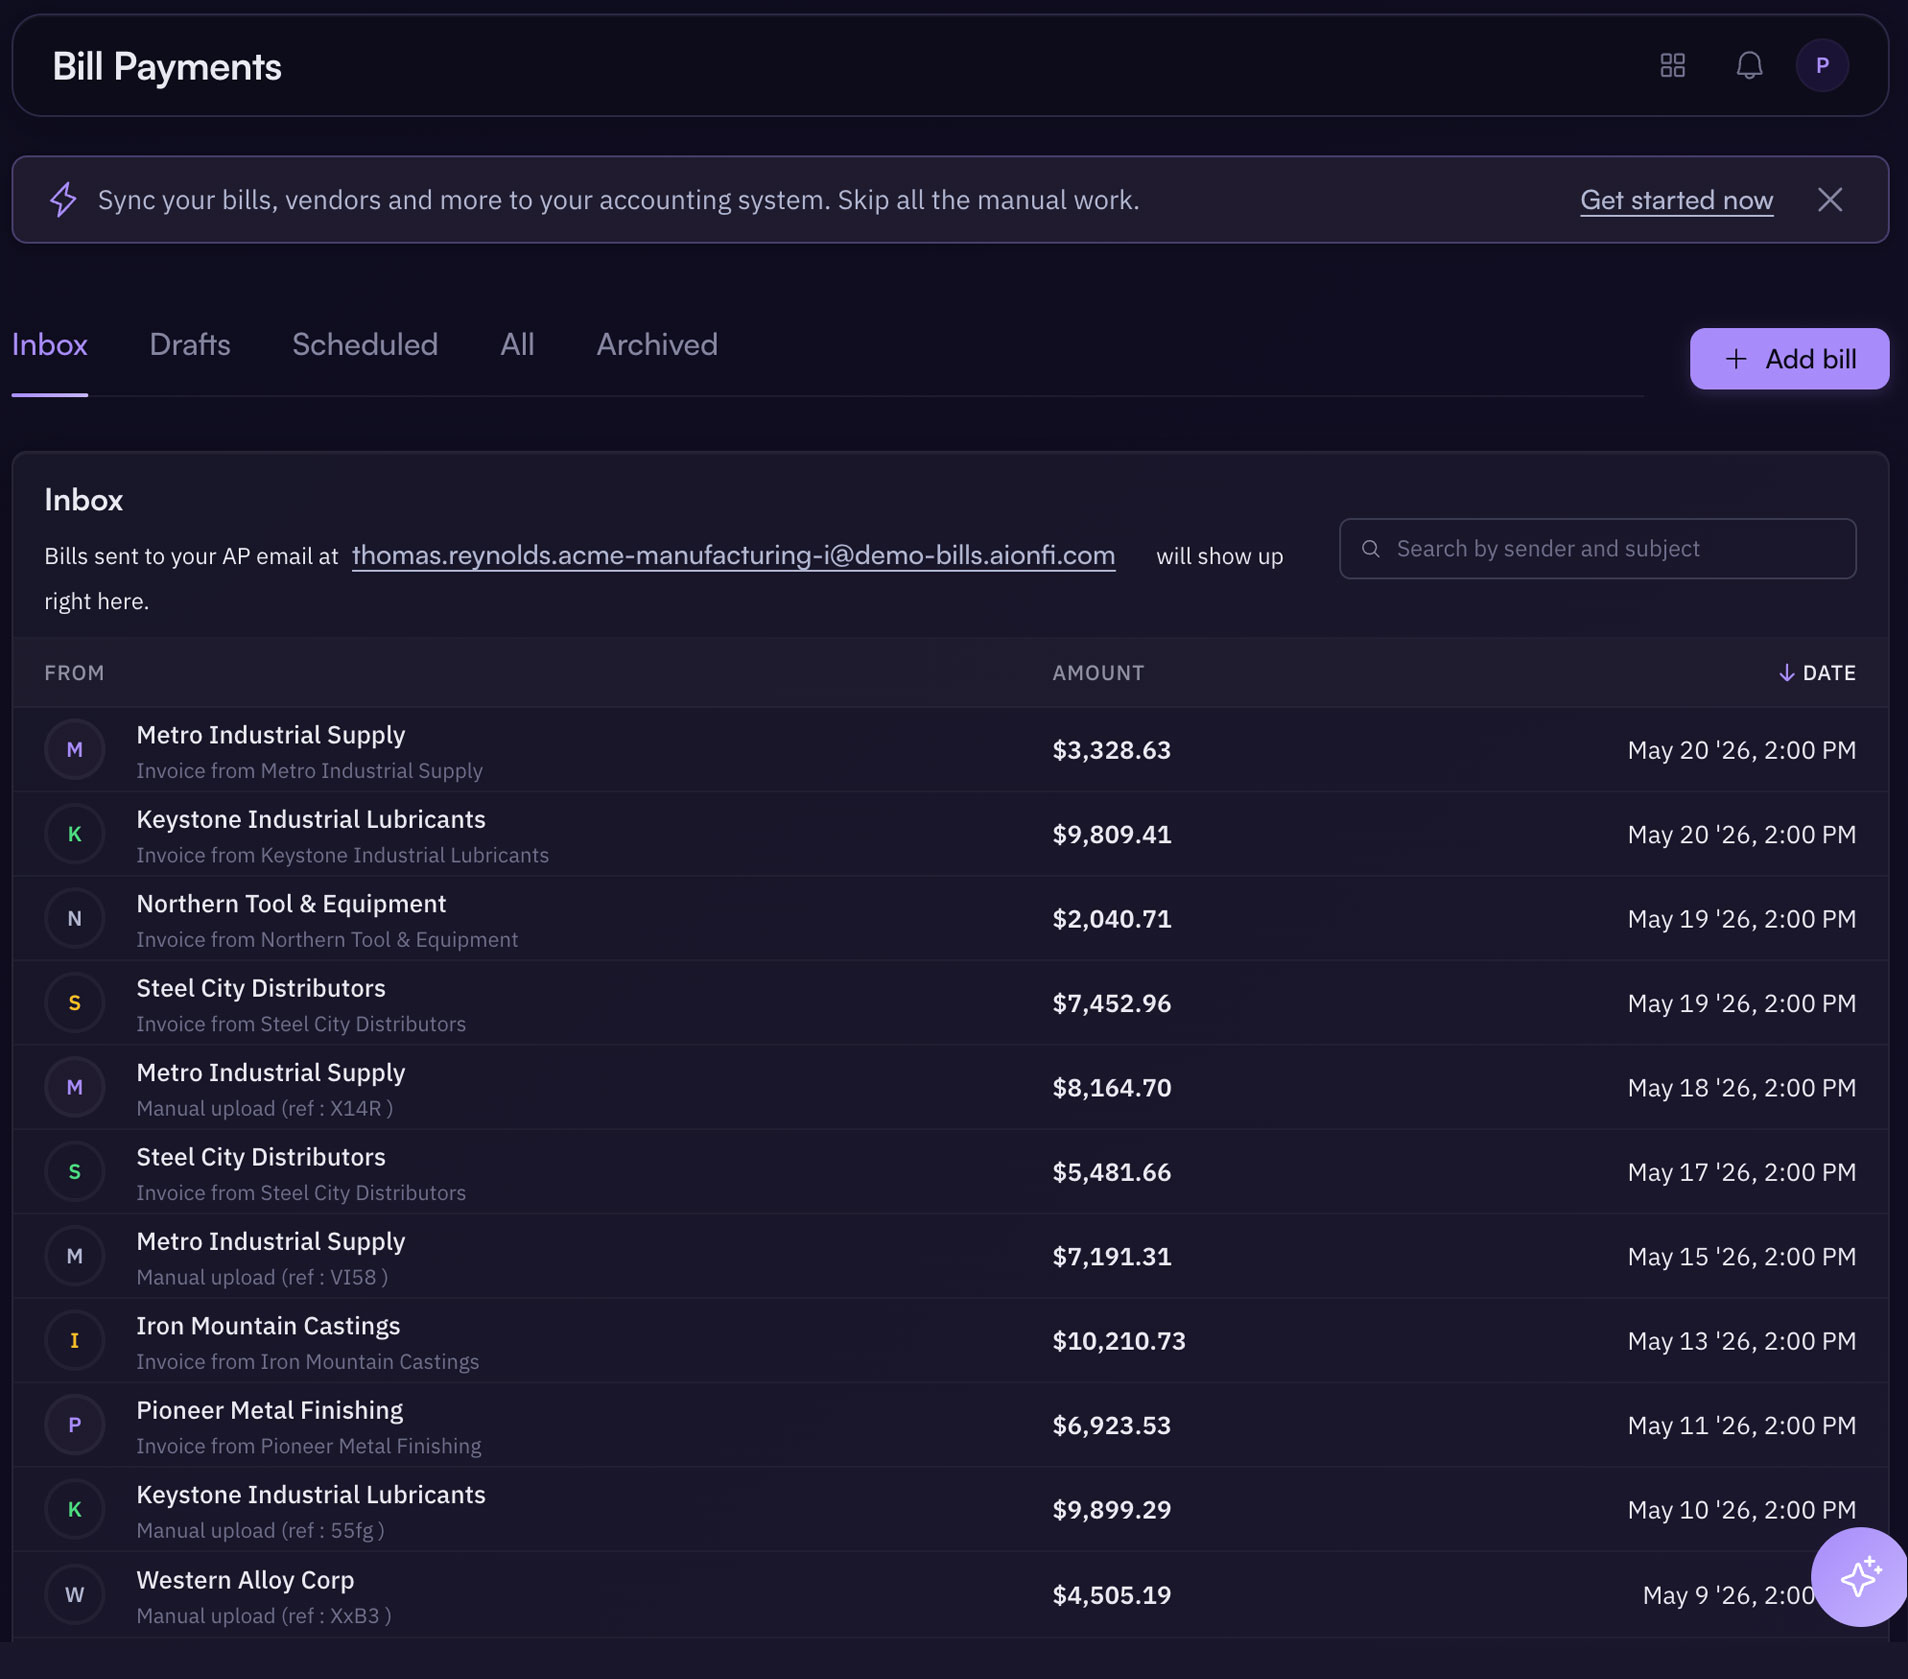The height and width of the screenshot is (1679, 1908).
Task: Follow the Get started now link
Action: (x=1676, y=200)
